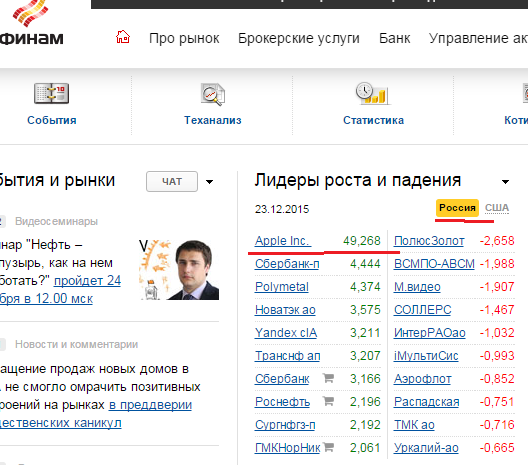Open the Теханализ section link
Viewport: 528px width, 465px height.
213,120
